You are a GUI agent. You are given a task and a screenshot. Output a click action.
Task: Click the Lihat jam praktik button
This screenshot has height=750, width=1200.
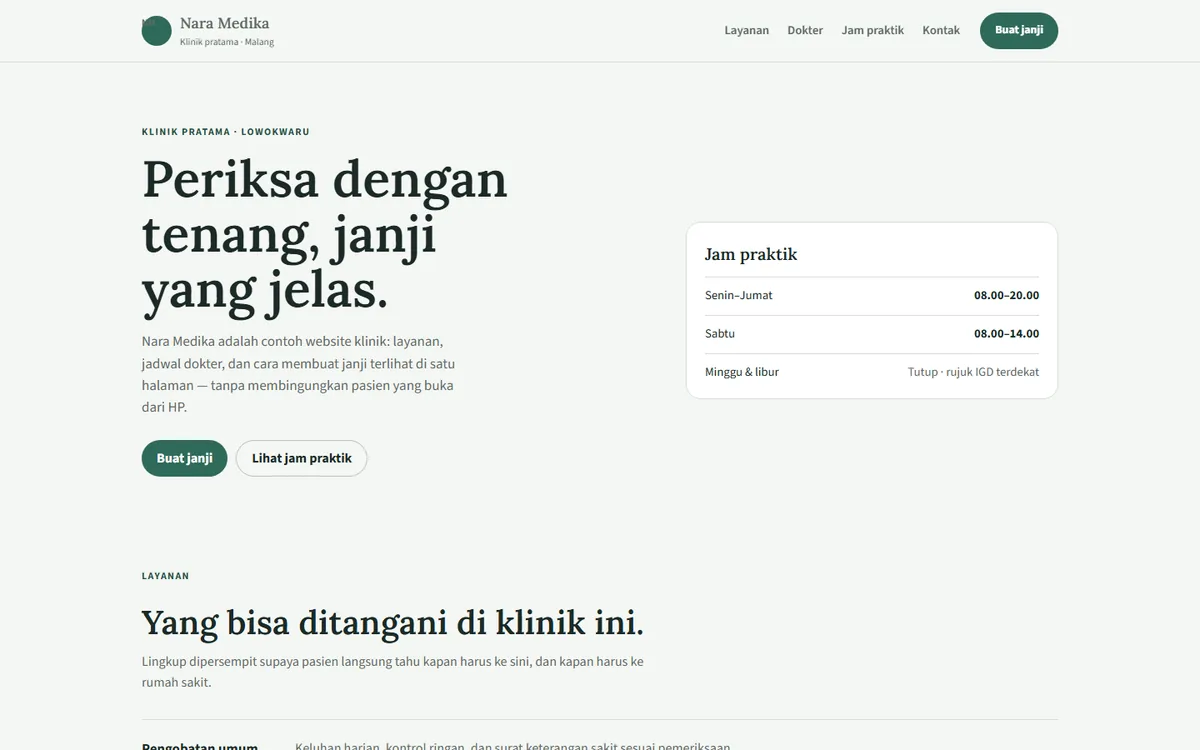click(302, 458)
